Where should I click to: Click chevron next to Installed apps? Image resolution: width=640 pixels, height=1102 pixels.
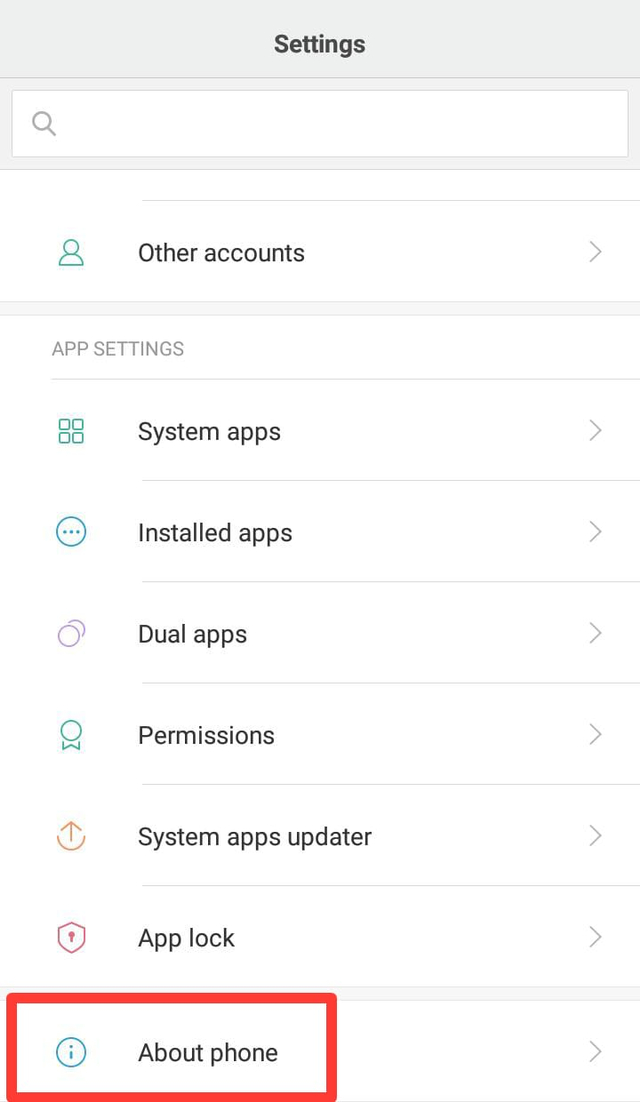(x=595, y=531)
